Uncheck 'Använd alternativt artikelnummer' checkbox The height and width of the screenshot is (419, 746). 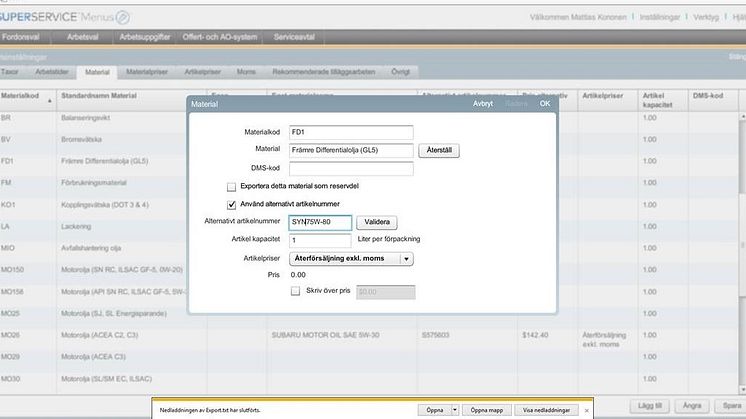pyautogui.click(x=231, y=205)
